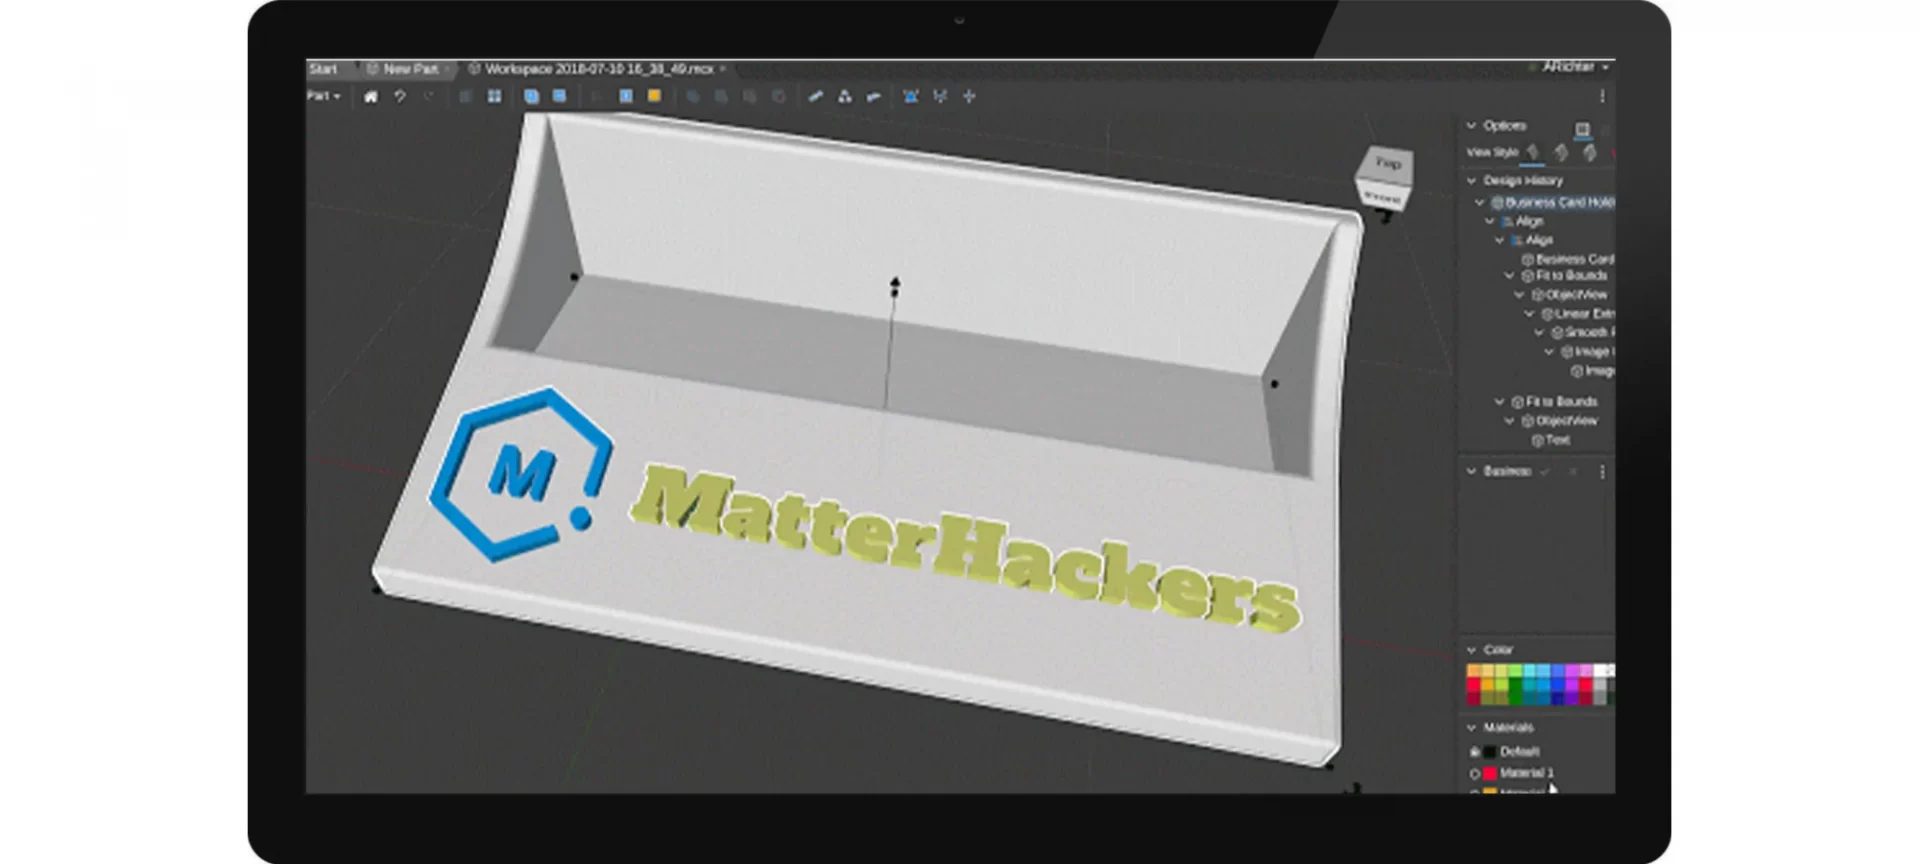Image resolution: width=1920 pixels, height=864 pixels.
Task: Click the orange square toolbar icon
Action: (x=654, y=96)
